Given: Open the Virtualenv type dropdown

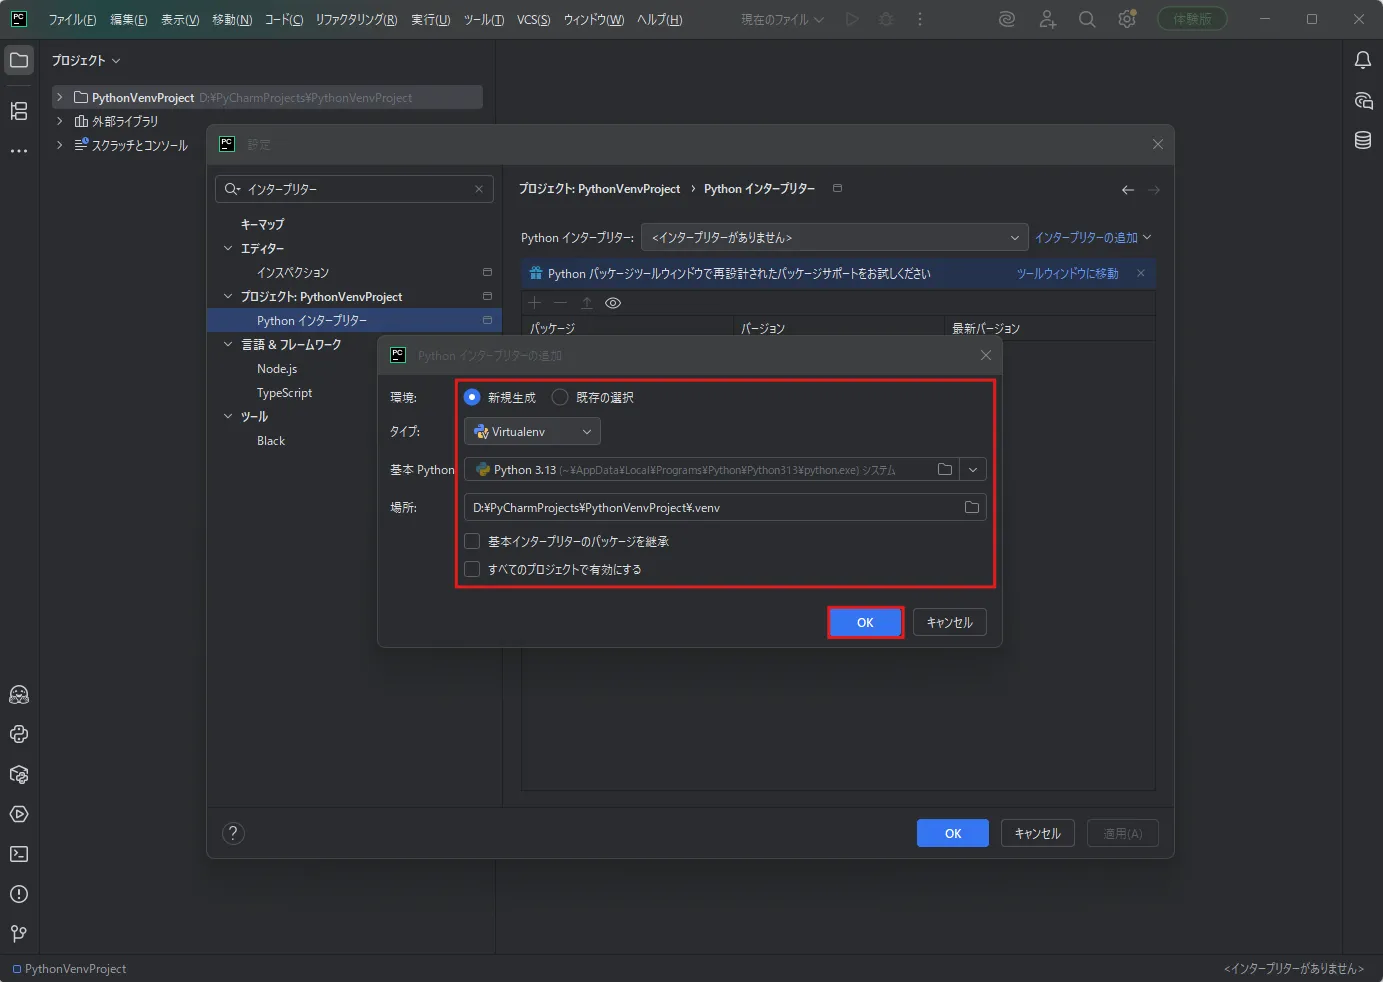Looking at the screenshot, I should tap(532, 431).
